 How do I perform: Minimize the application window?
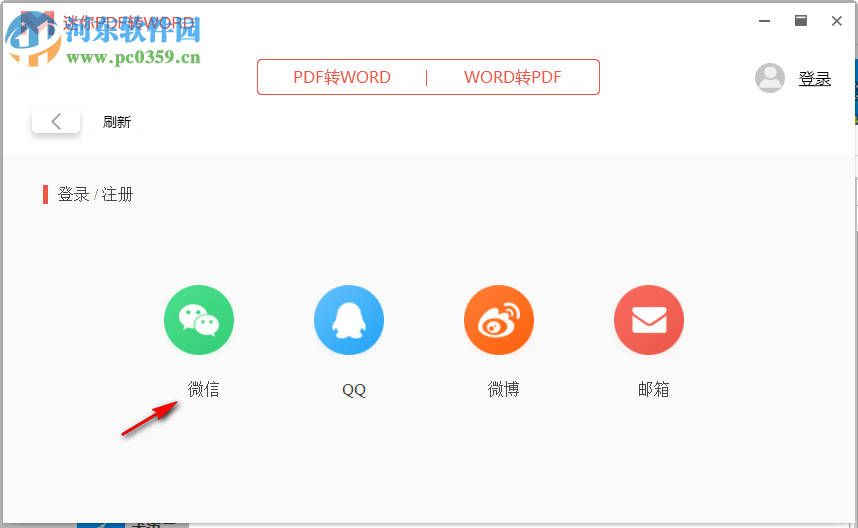pos(764,21)
